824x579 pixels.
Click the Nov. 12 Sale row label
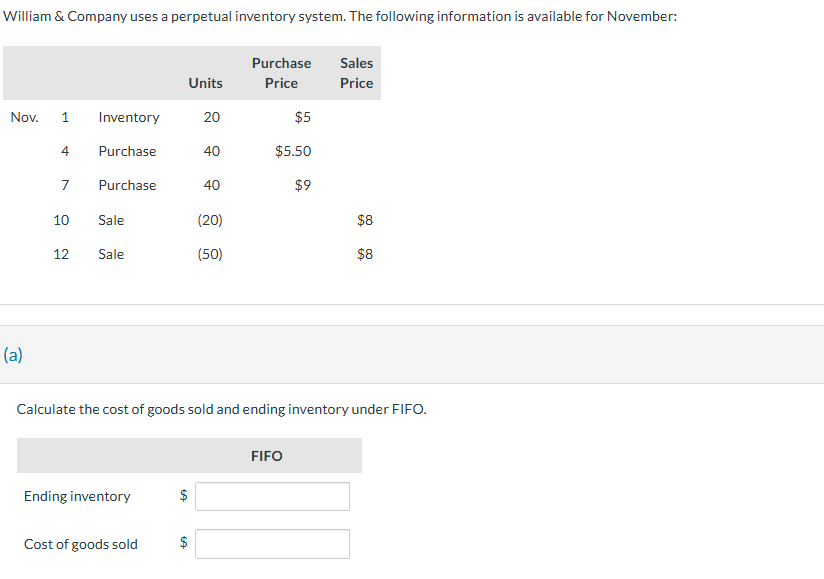click(111, 254)
